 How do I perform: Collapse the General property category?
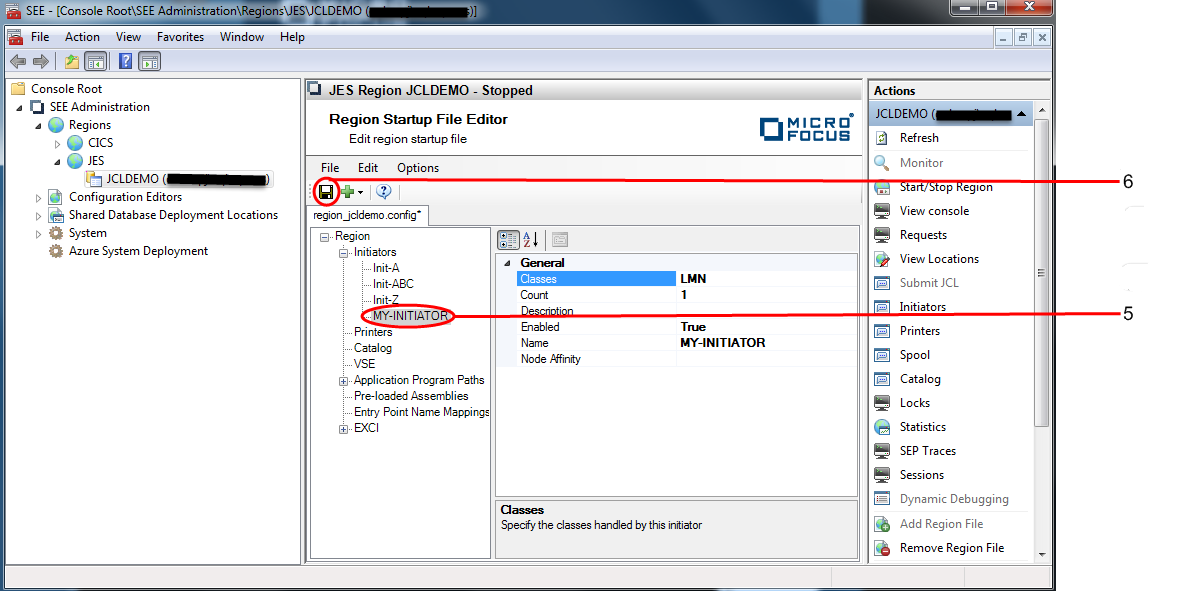(x=507, y=263)
